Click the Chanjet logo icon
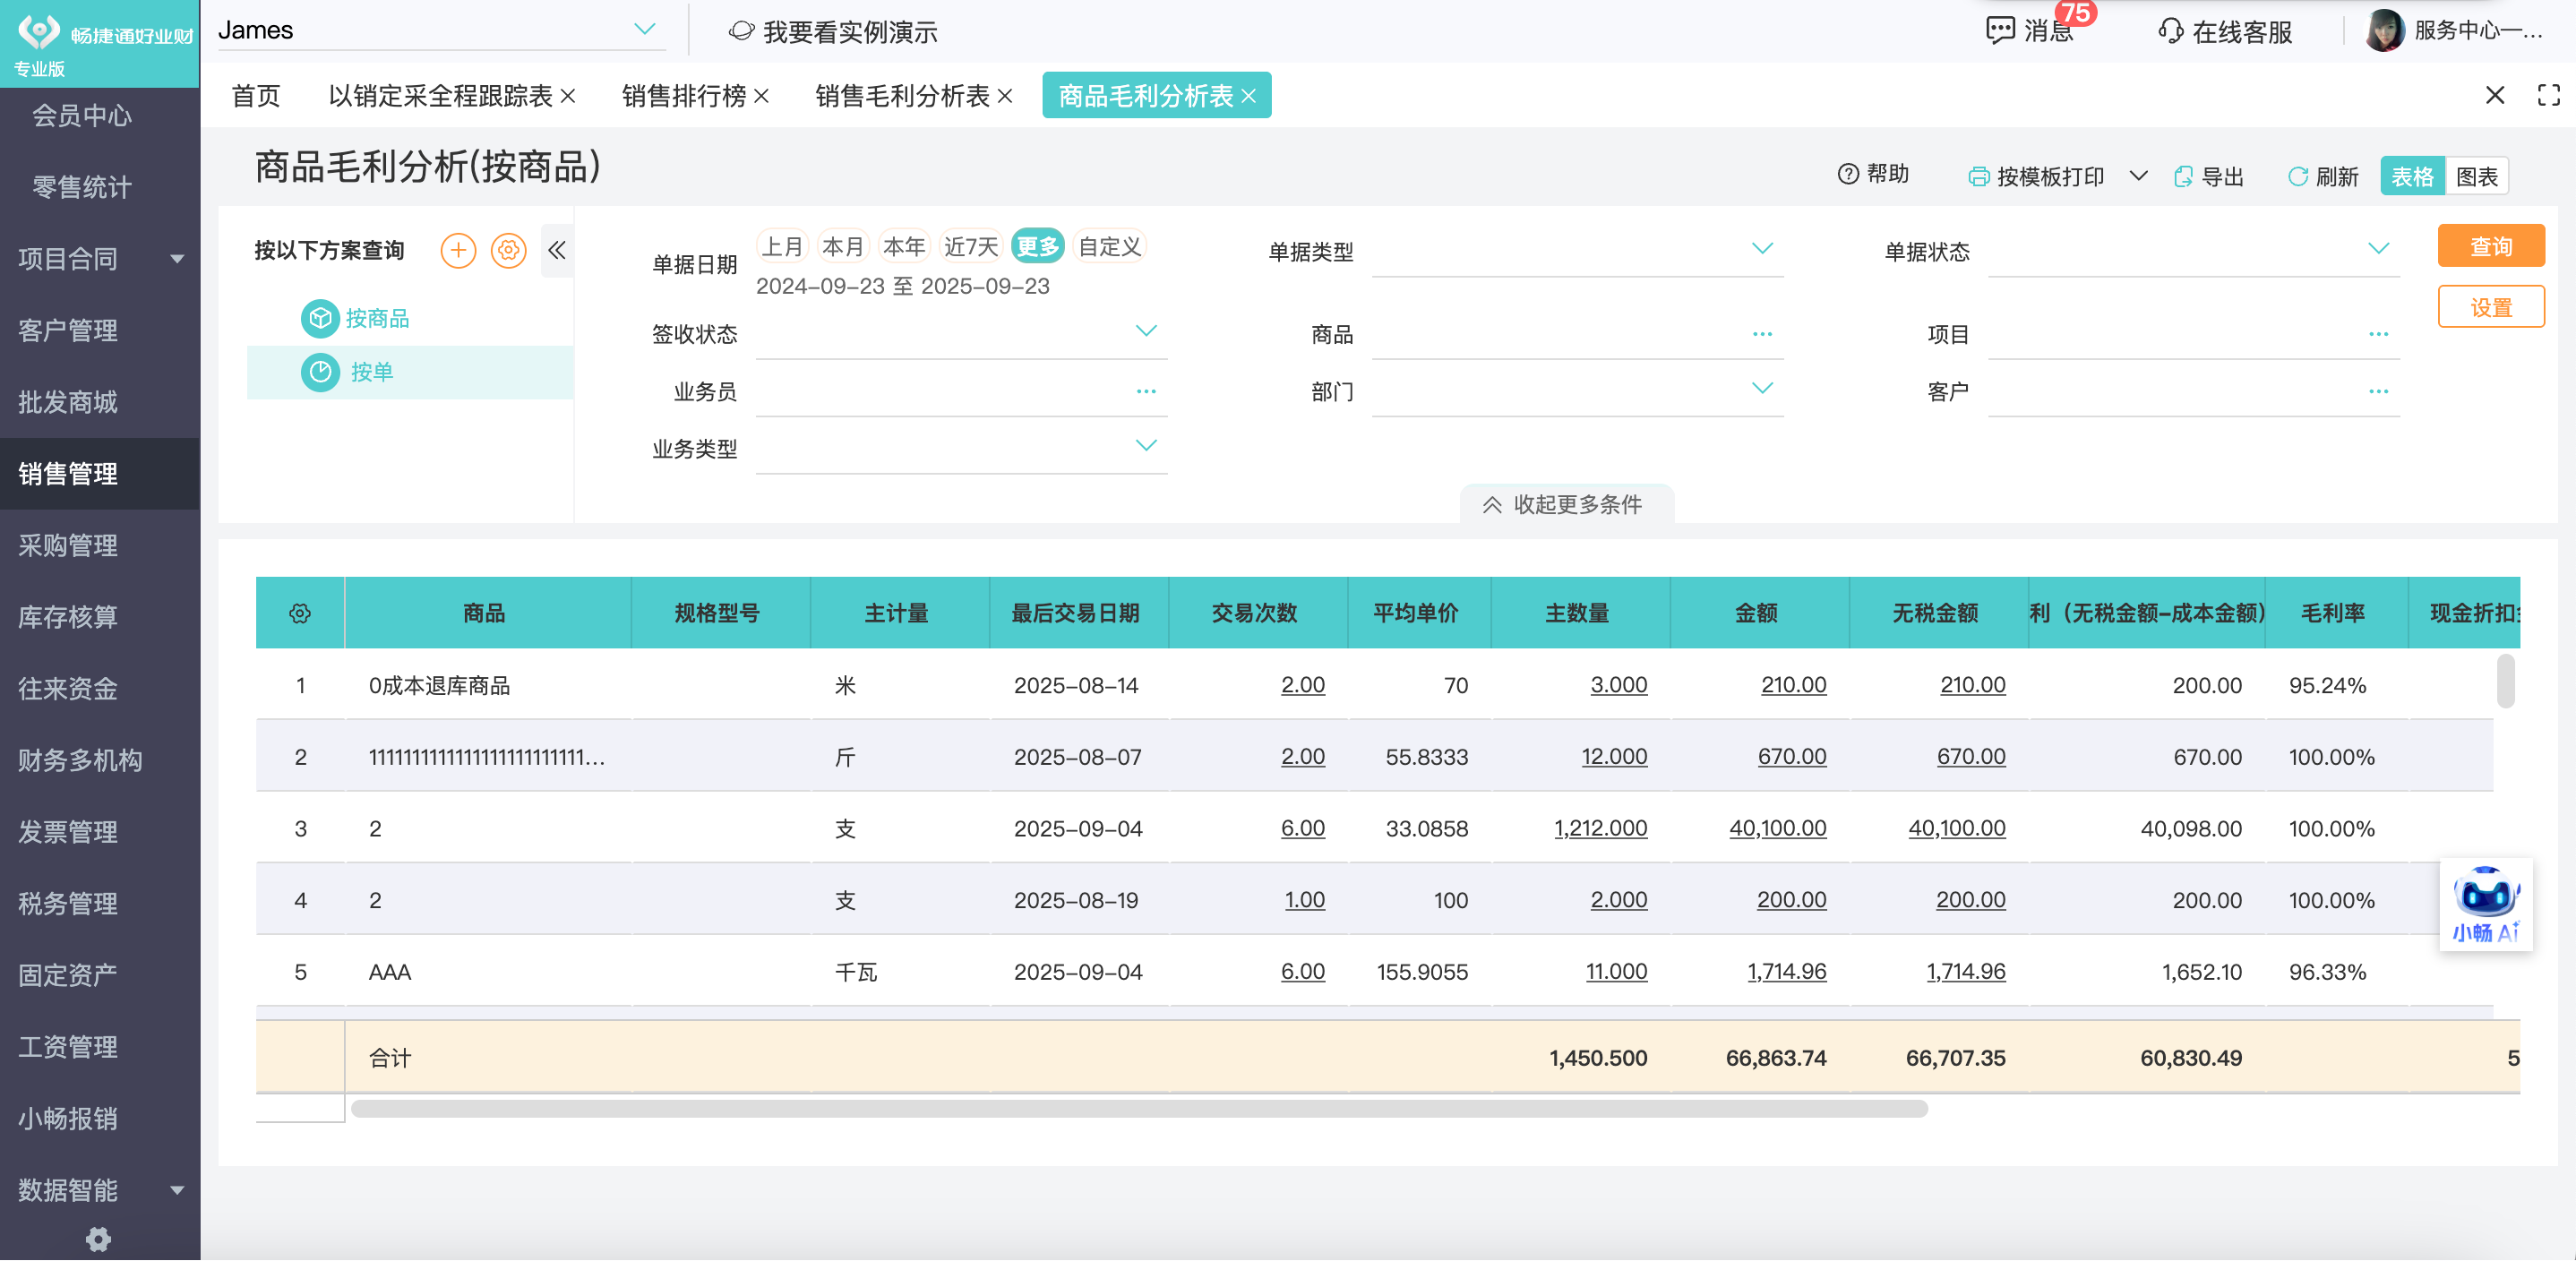2576x1261 pixels. pos(39,31)
